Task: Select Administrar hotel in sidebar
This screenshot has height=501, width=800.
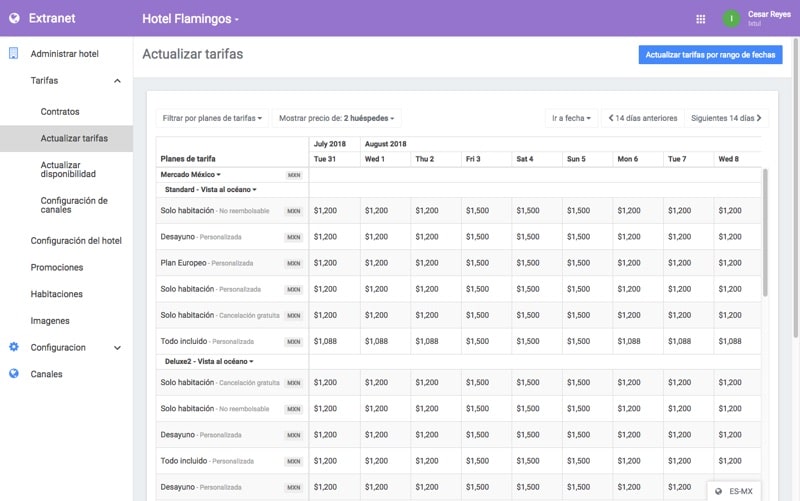Action: pyautogui.click(x=64, y=54)
